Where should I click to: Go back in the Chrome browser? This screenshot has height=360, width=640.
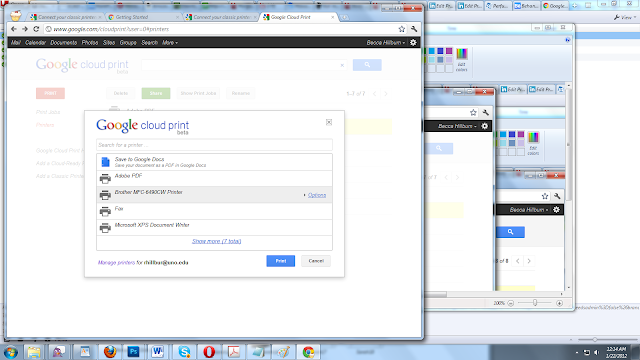14,29
